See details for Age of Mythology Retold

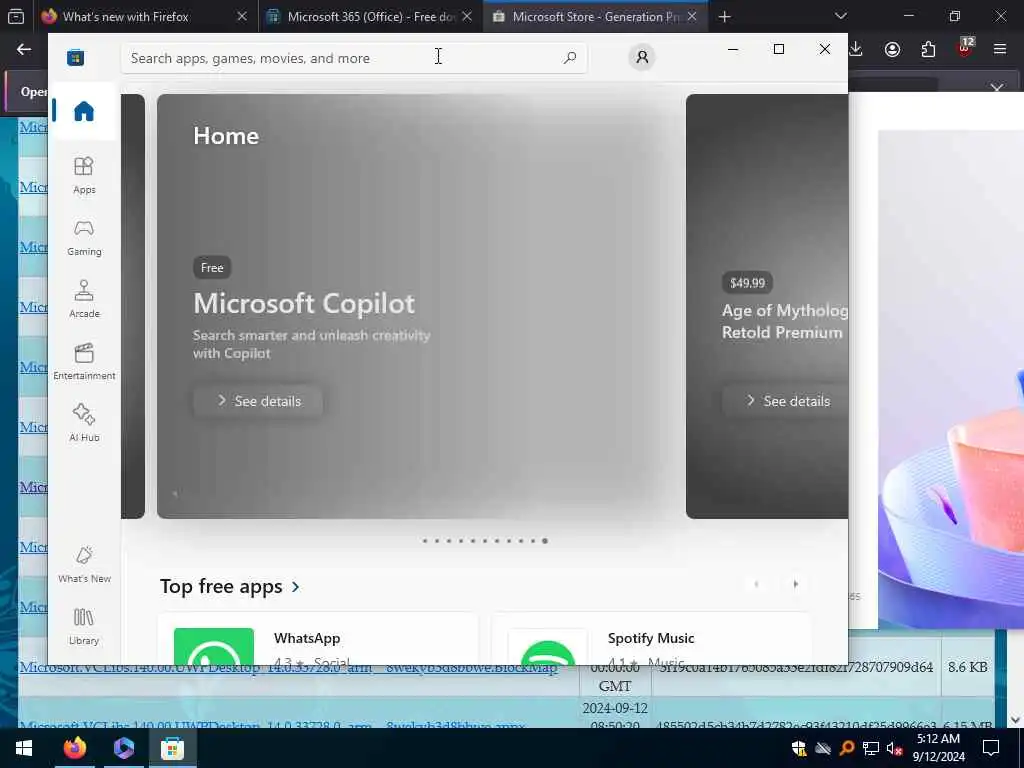pyautogui.click(x=786, y=401)
